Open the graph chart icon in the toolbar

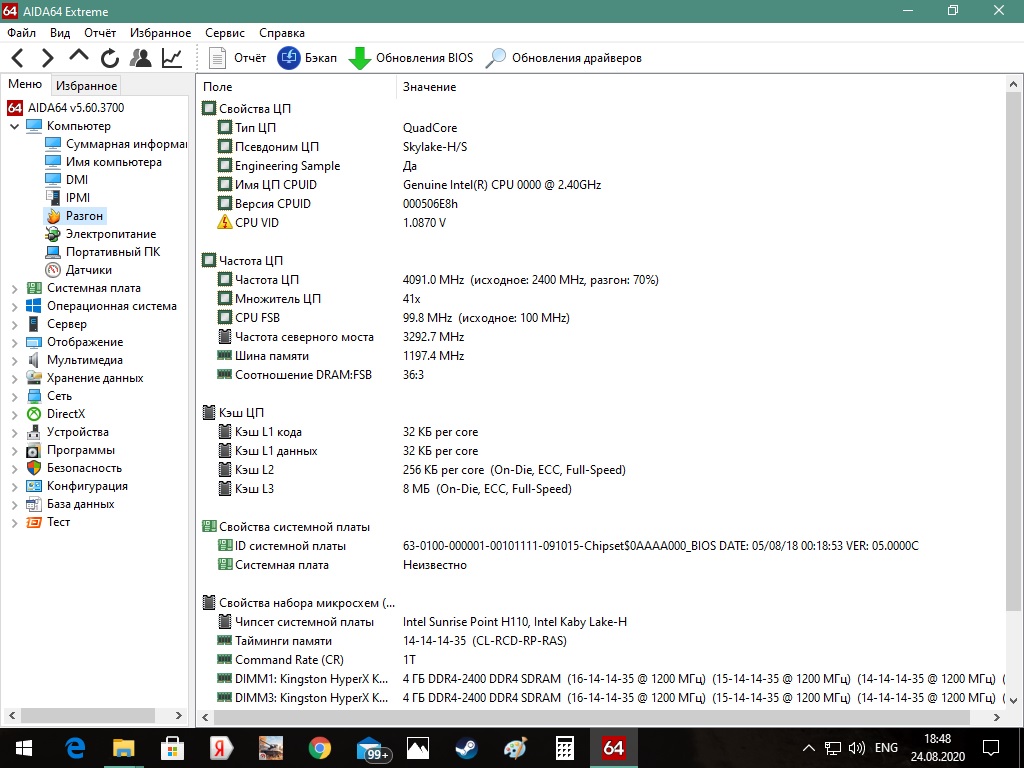tap(172, 58)
